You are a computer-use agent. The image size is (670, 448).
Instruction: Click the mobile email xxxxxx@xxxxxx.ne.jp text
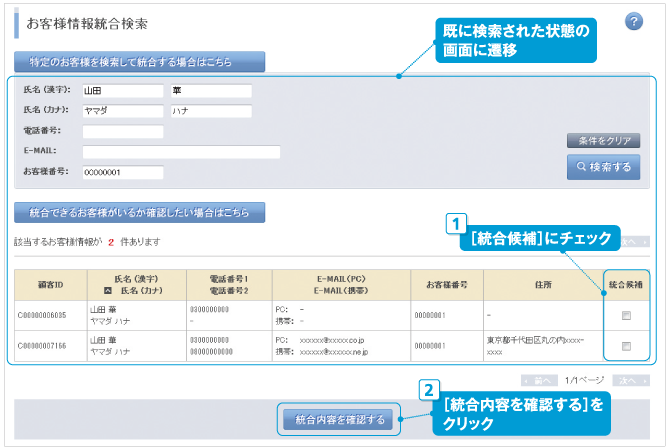coord(334,352)
